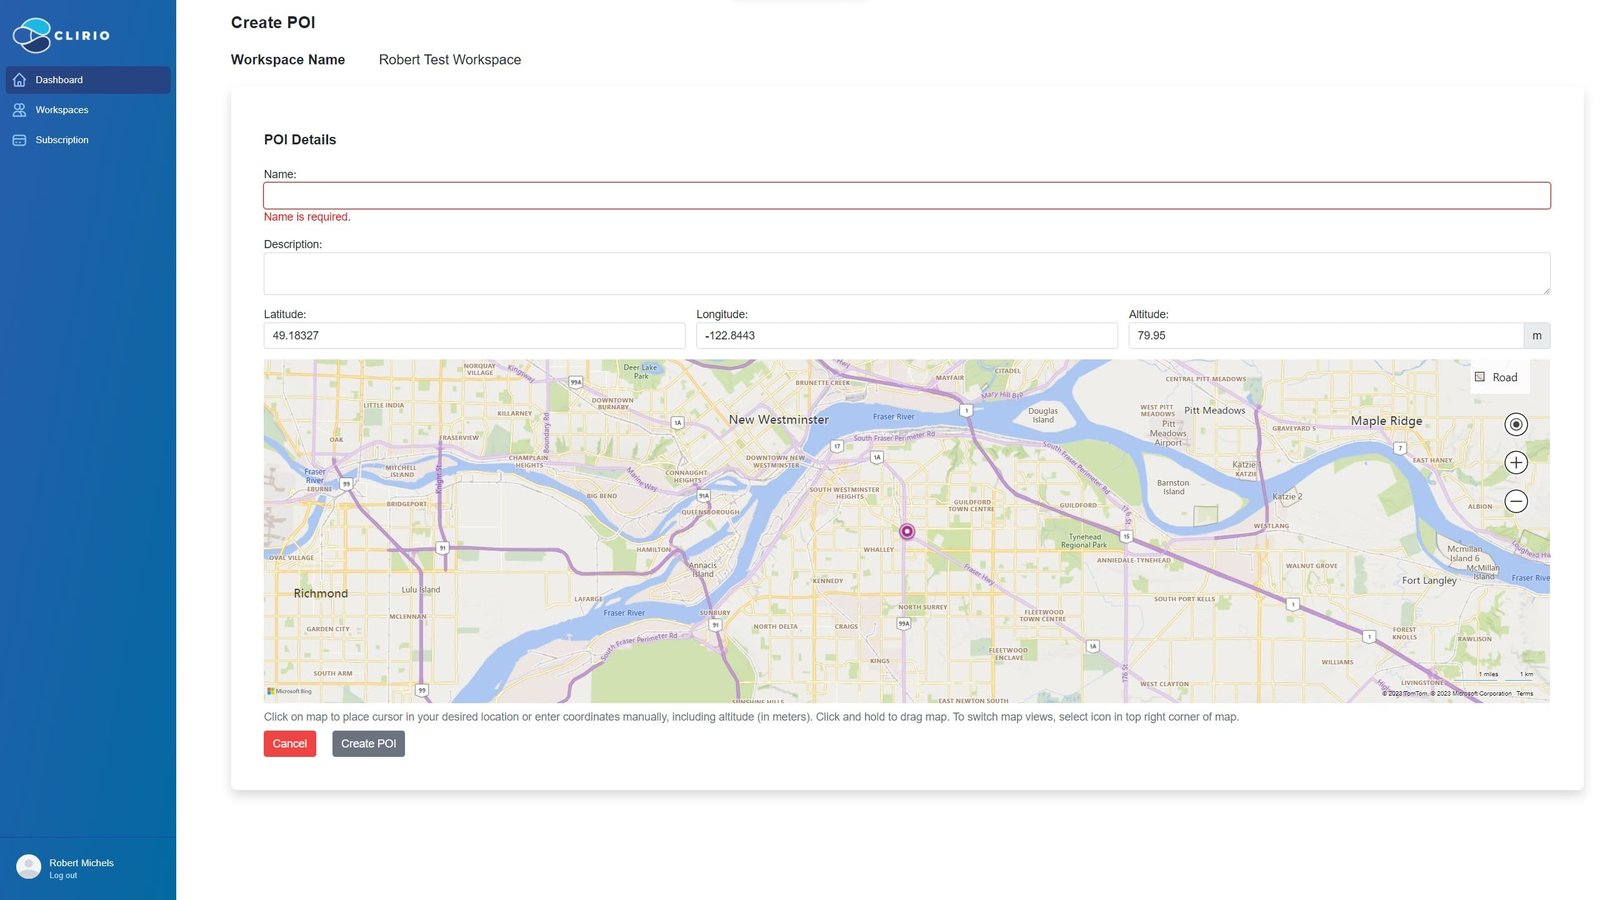This screenshot has width=1600, height=900.
Task: Click the Description resize handle
Action: click(1546, 290)
